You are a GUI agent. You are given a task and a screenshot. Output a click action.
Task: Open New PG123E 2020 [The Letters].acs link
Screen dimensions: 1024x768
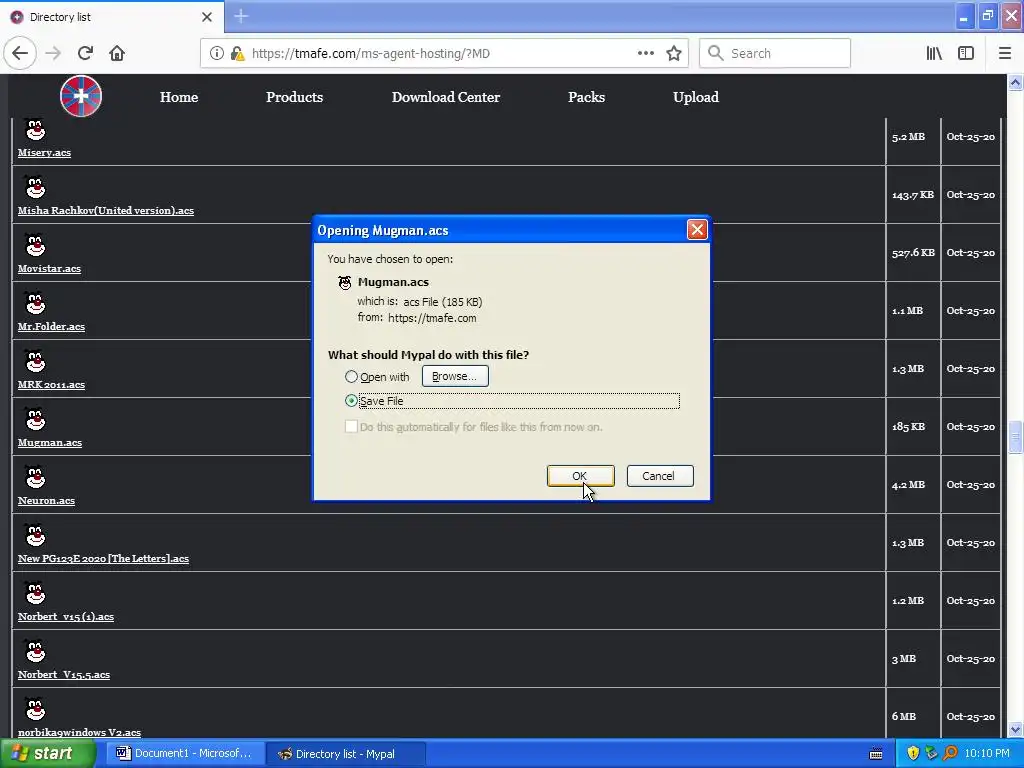click(103, 558)
